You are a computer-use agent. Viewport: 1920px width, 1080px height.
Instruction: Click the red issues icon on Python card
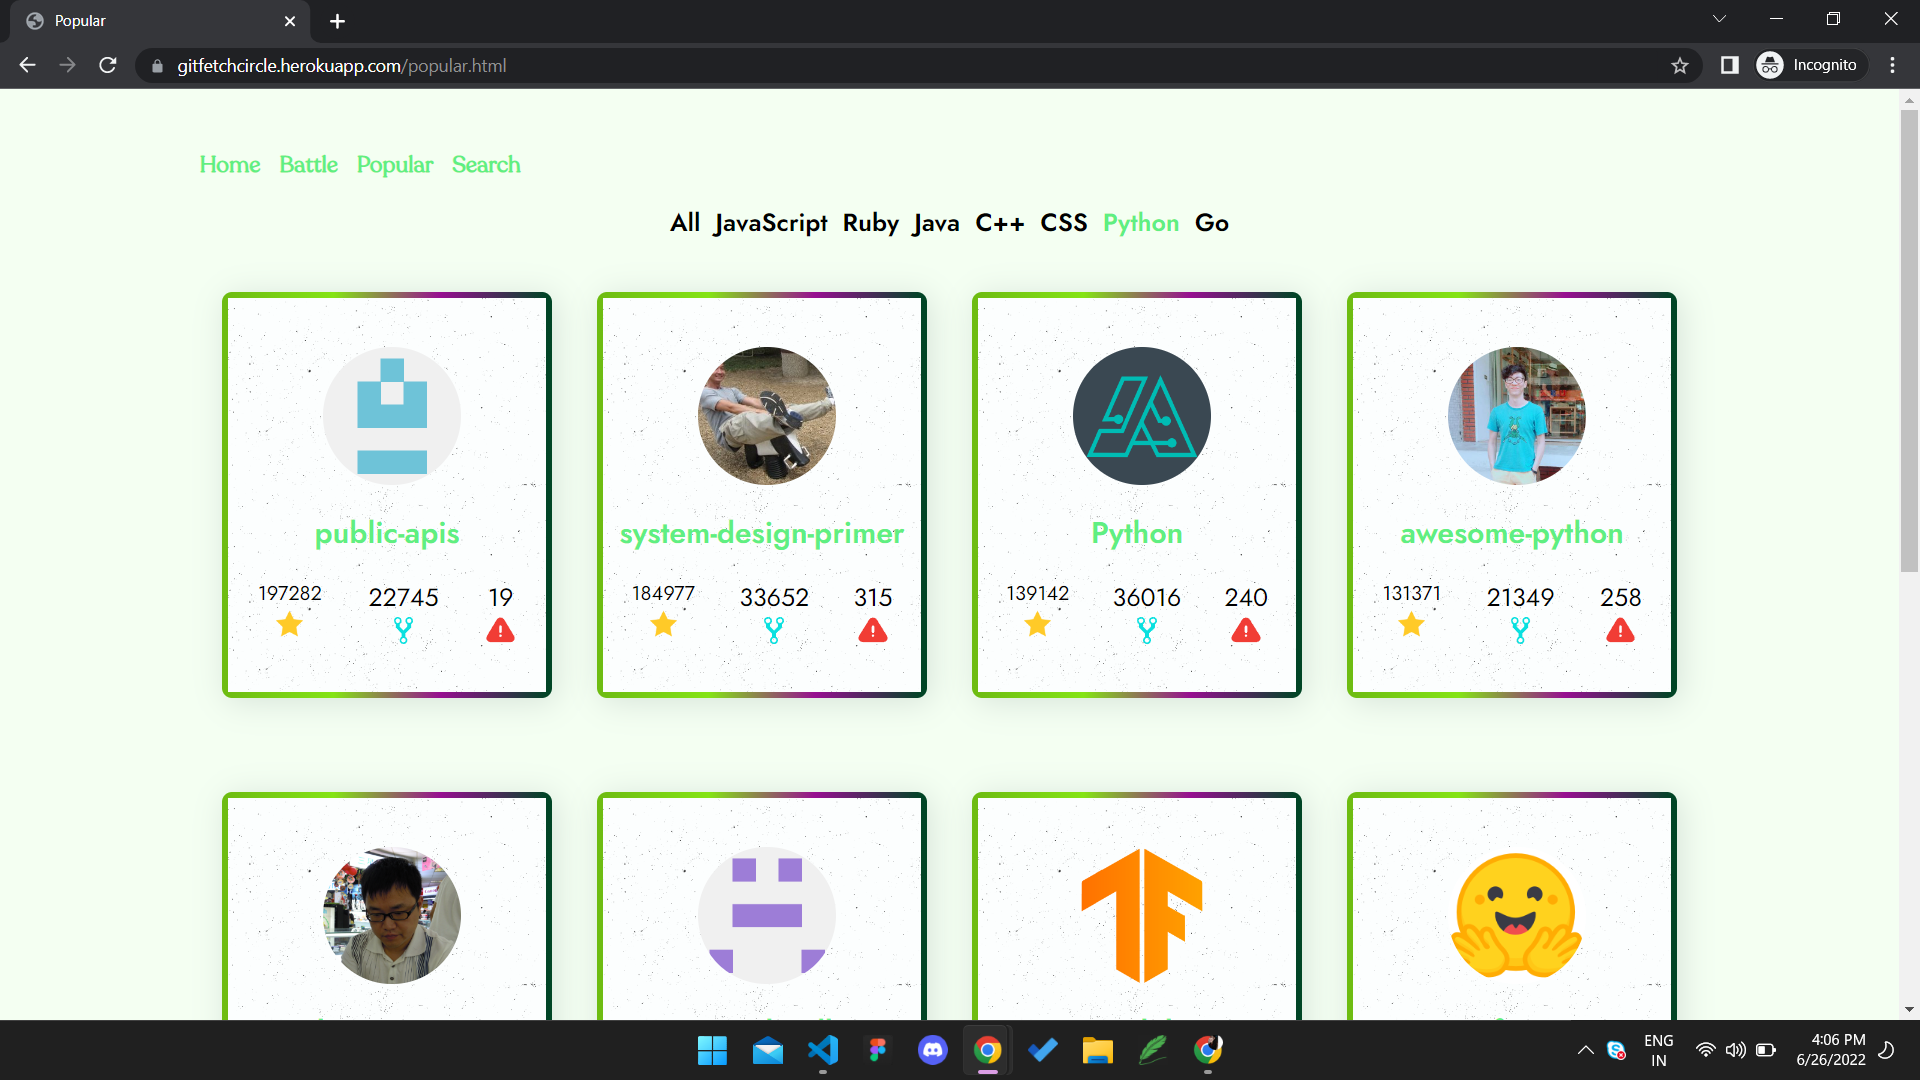(1246, 630)
